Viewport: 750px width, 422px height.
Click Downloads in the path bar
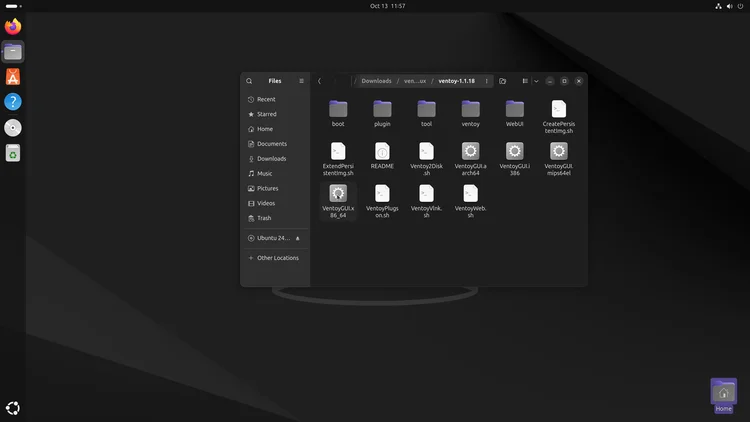point(376,81)
